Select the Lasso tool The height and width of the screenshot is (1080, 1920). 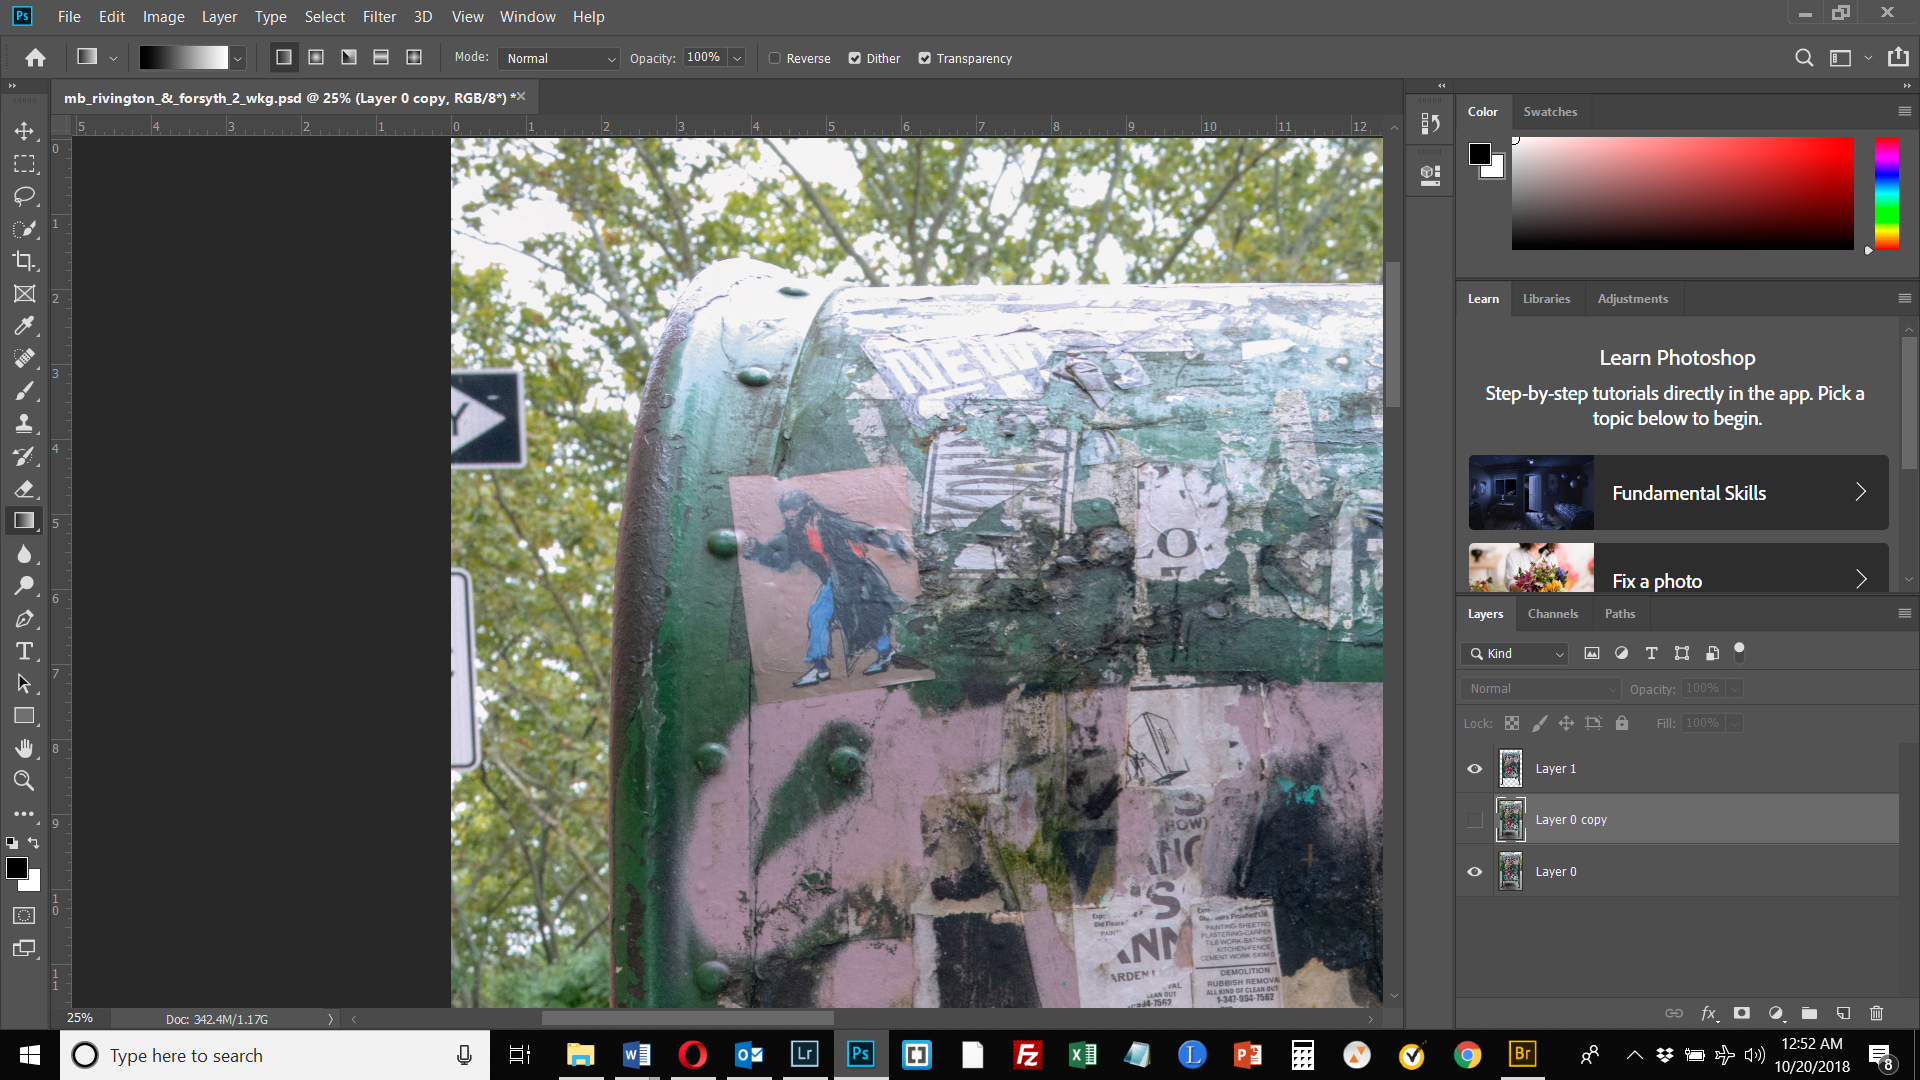click(24, 196)
